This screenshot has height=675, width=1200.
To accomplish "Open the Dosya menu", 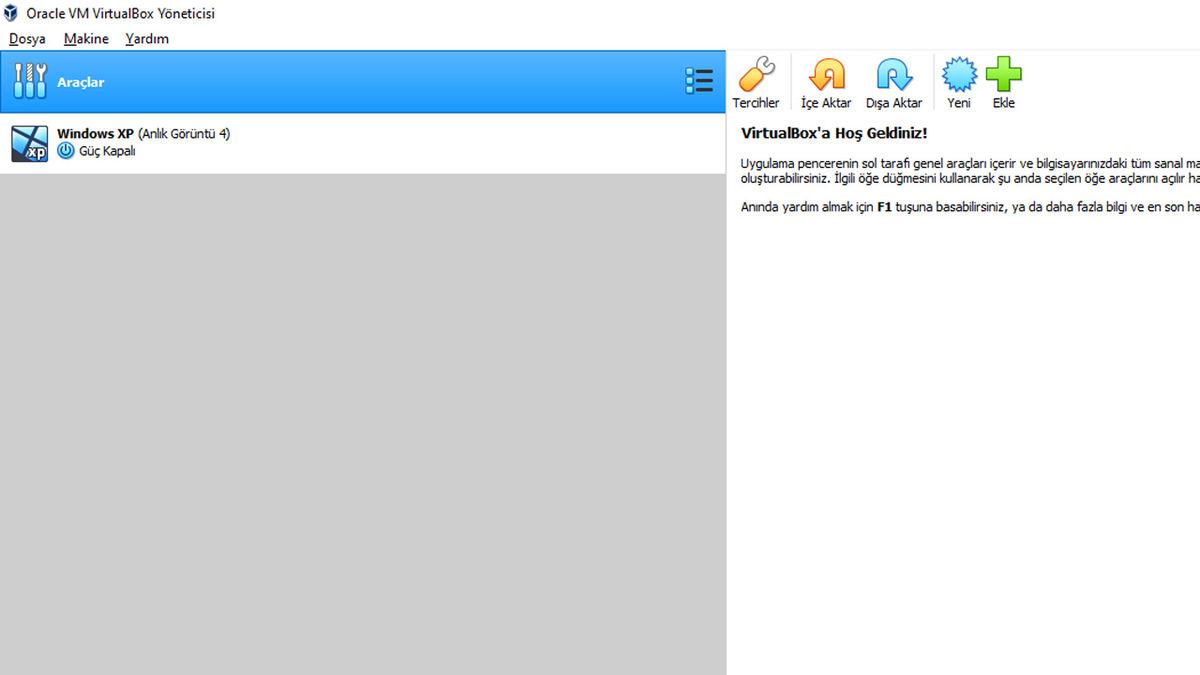I will tap(26, 38).
